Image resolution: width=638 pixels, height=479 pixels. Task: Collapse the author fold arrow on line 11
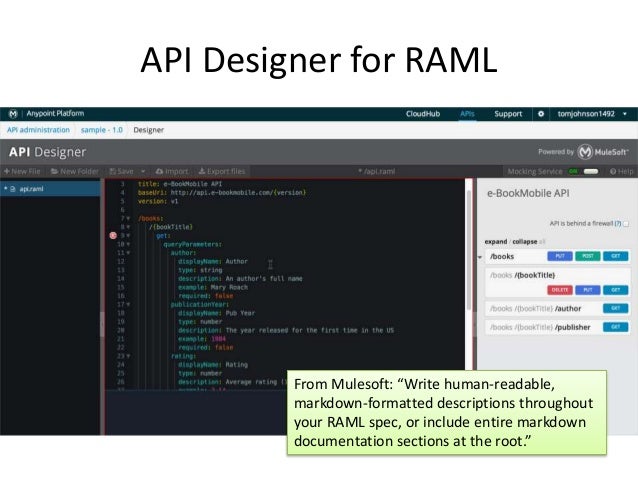[x=128, y=253]
